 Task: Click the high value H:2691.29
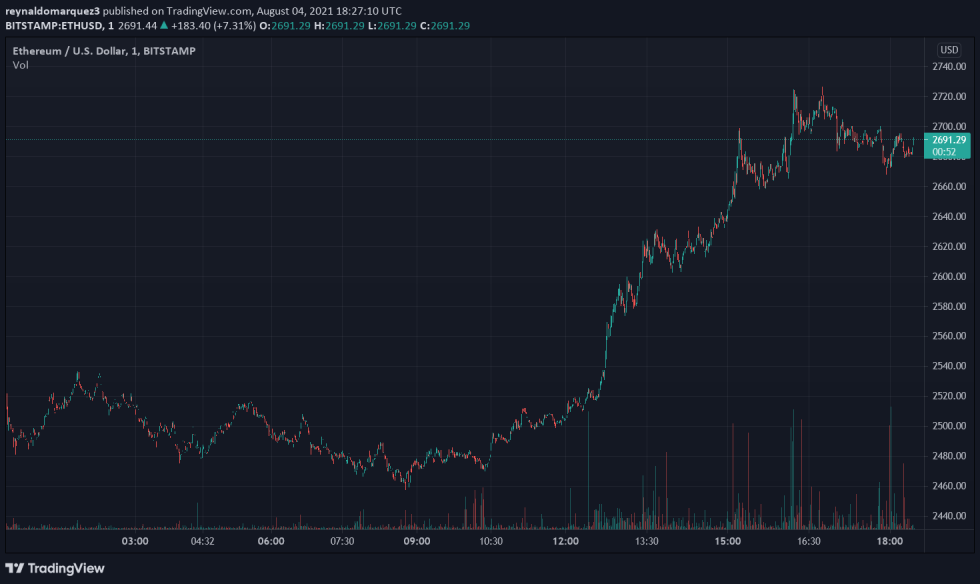coord(340,26)
